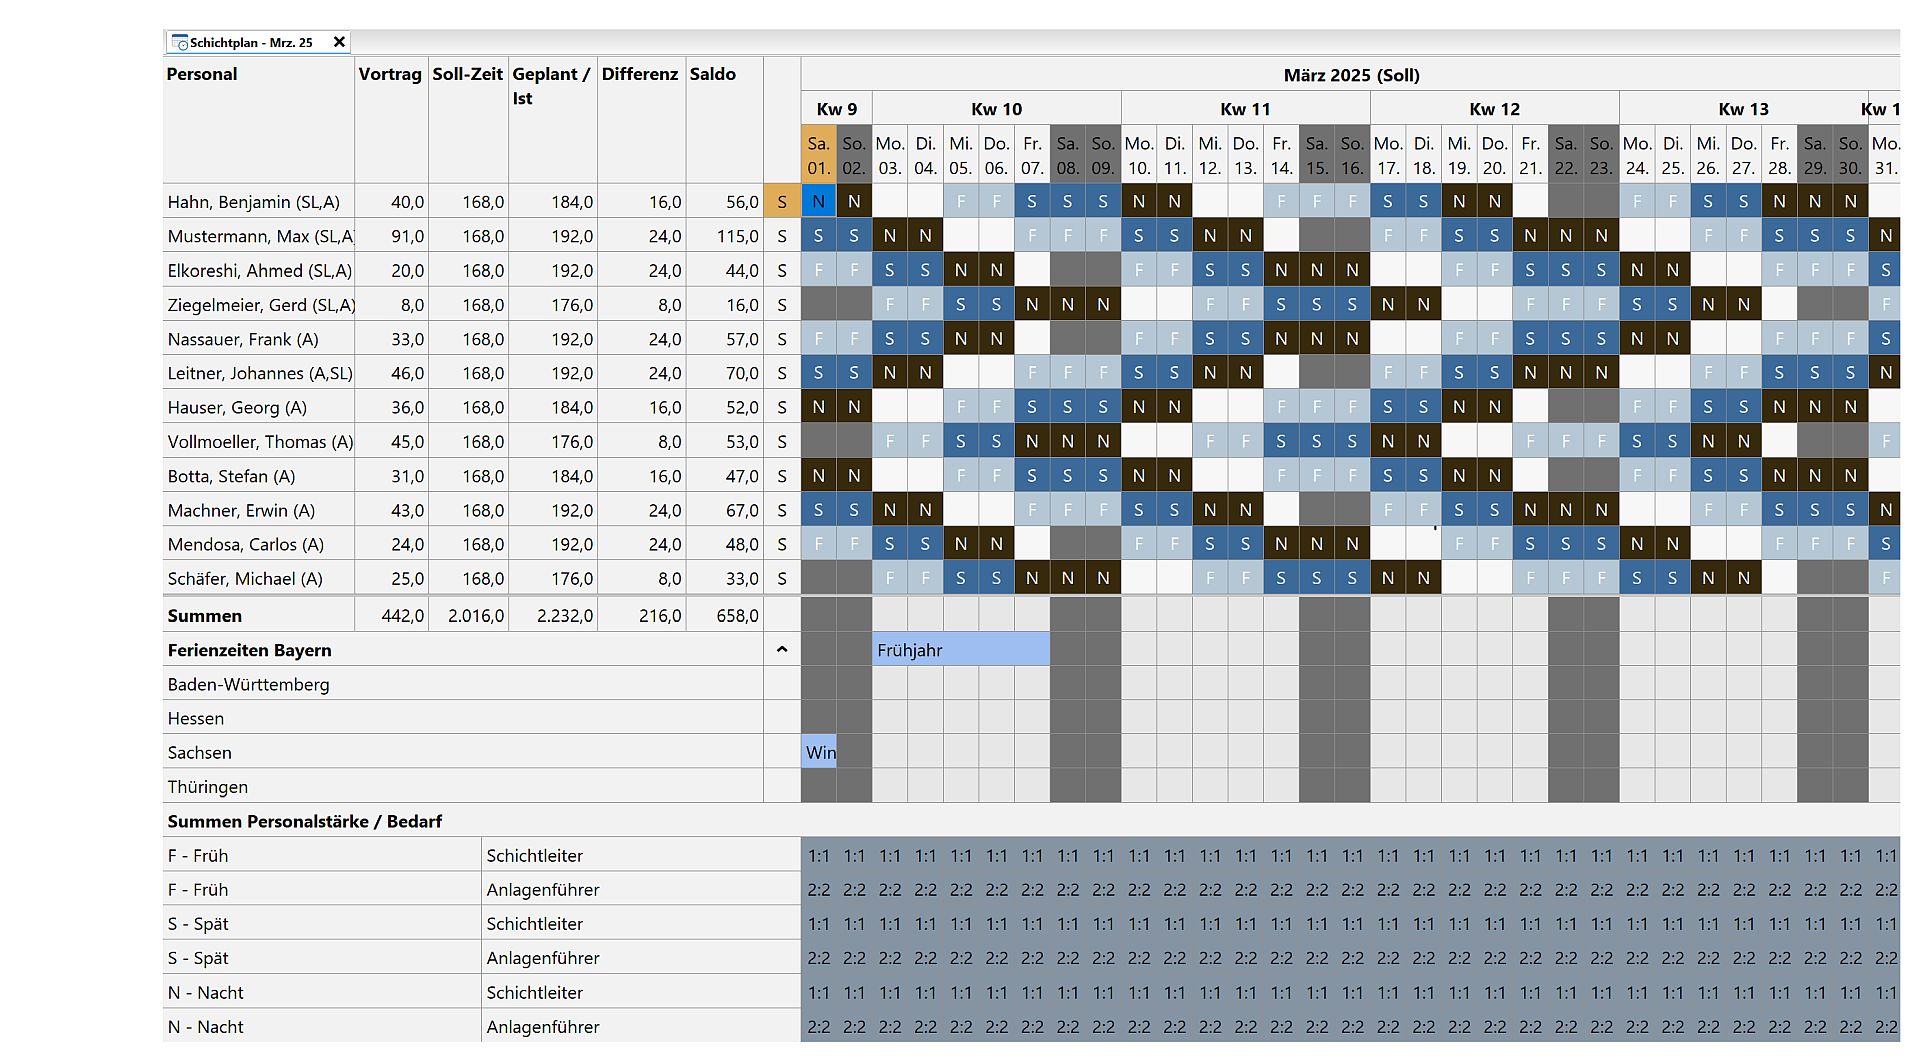Click the Schichtplan tab calendar icon
The width and height of the screenshot is (1920, 1061).
(180, 42)
